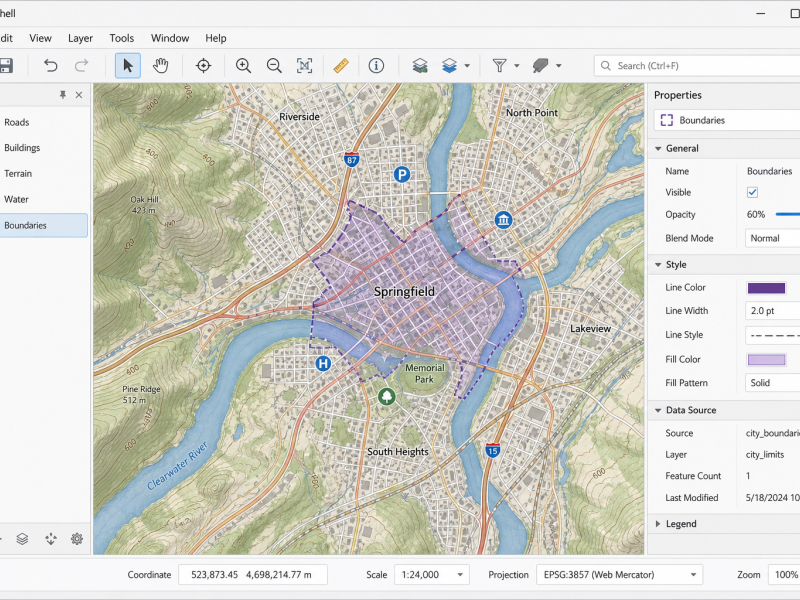Open the Tools menu
Screen dimensions: 800x600
tap(121, 38)
